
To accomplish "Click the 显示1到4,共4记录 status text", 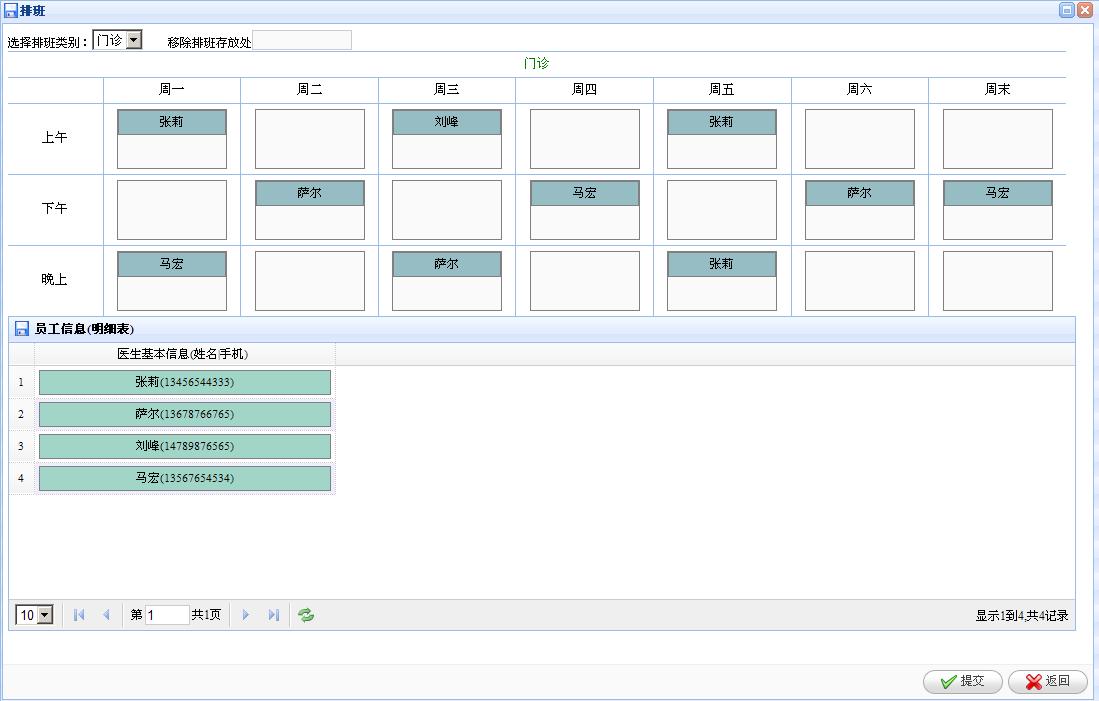I will 1022,615.
